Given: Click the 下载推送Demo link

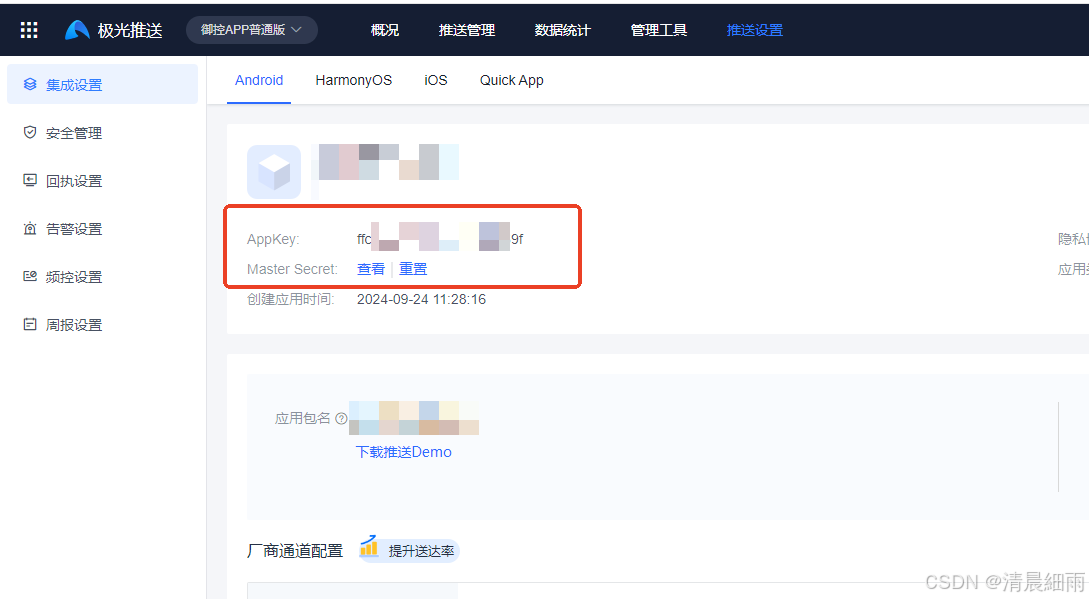Looking at the screenshot, I should (404, 452).
